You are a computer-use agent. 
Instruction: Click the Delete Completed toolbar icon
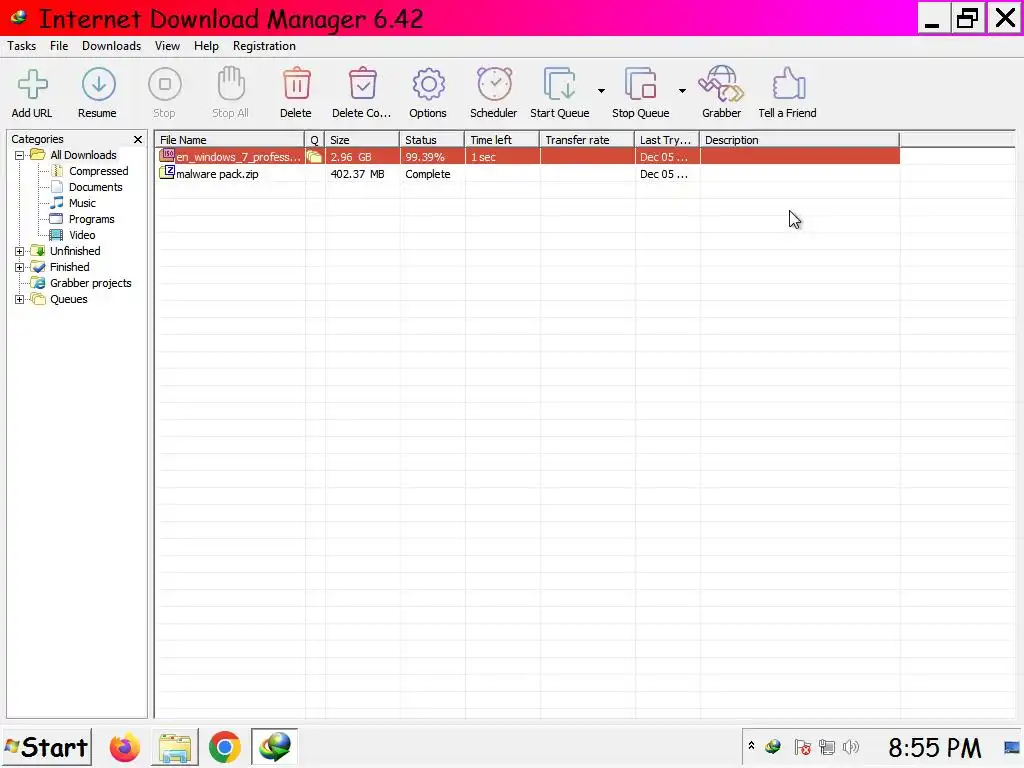pyautogui.click(x=362, y=84)
